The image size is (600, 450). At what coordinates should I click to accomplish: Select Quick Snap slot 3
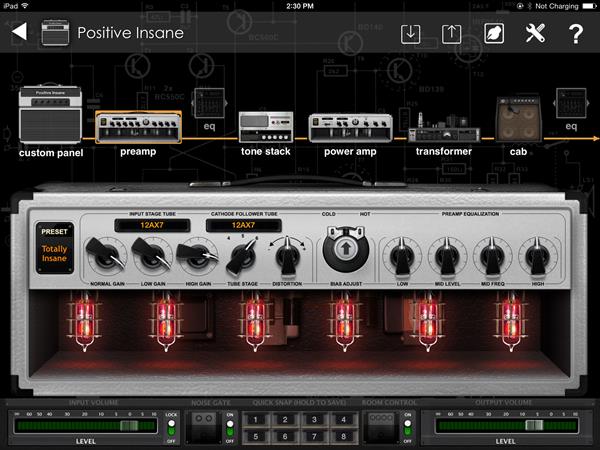314,420
